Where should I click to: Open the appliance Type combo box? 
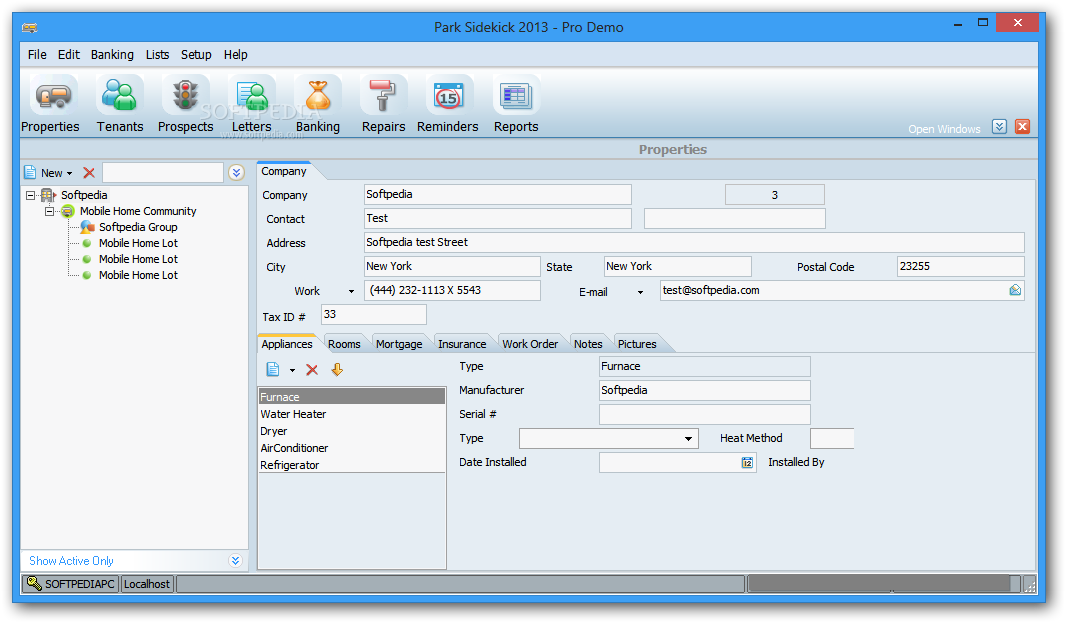click(609, 439)
